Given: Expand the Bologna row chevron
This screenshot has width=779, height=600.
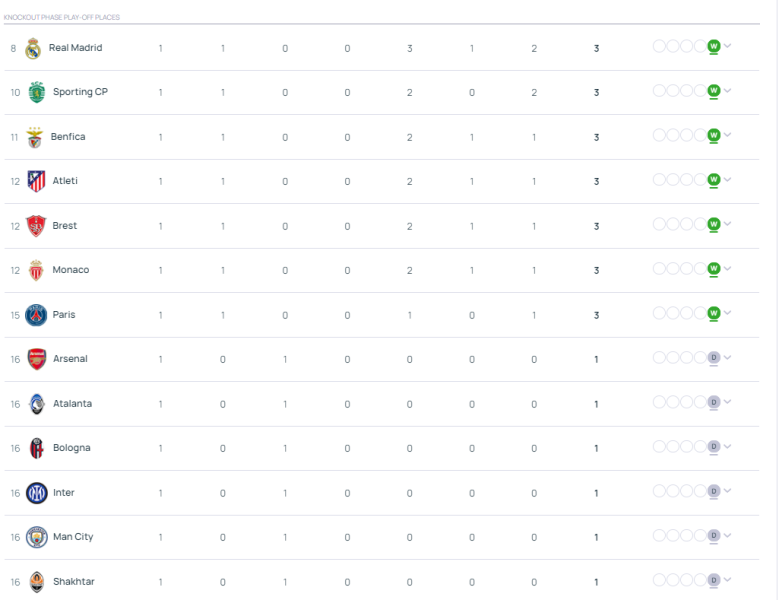Looking at the screenshot, I should tap(728, 446).
